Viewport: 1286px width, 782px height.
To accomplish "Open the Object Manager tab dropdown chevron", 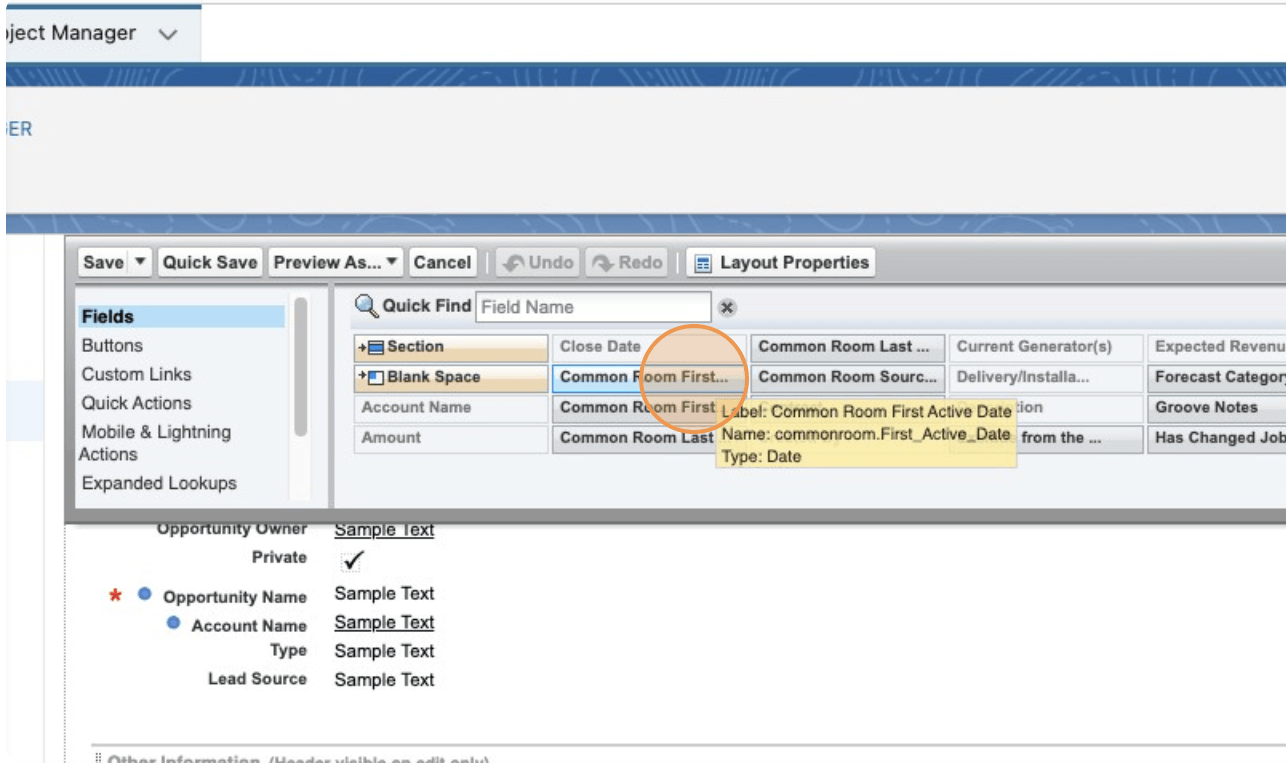I will [x=168, y=34].
